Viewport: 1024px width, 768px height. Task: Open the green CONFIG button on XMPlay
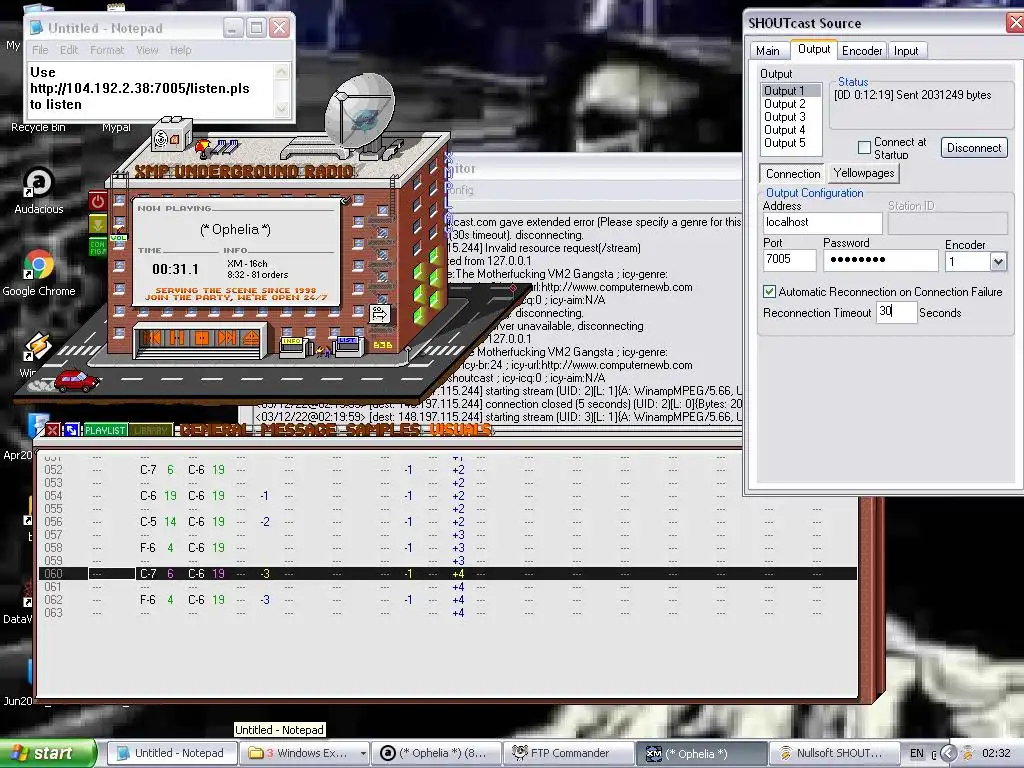point(97,247)
